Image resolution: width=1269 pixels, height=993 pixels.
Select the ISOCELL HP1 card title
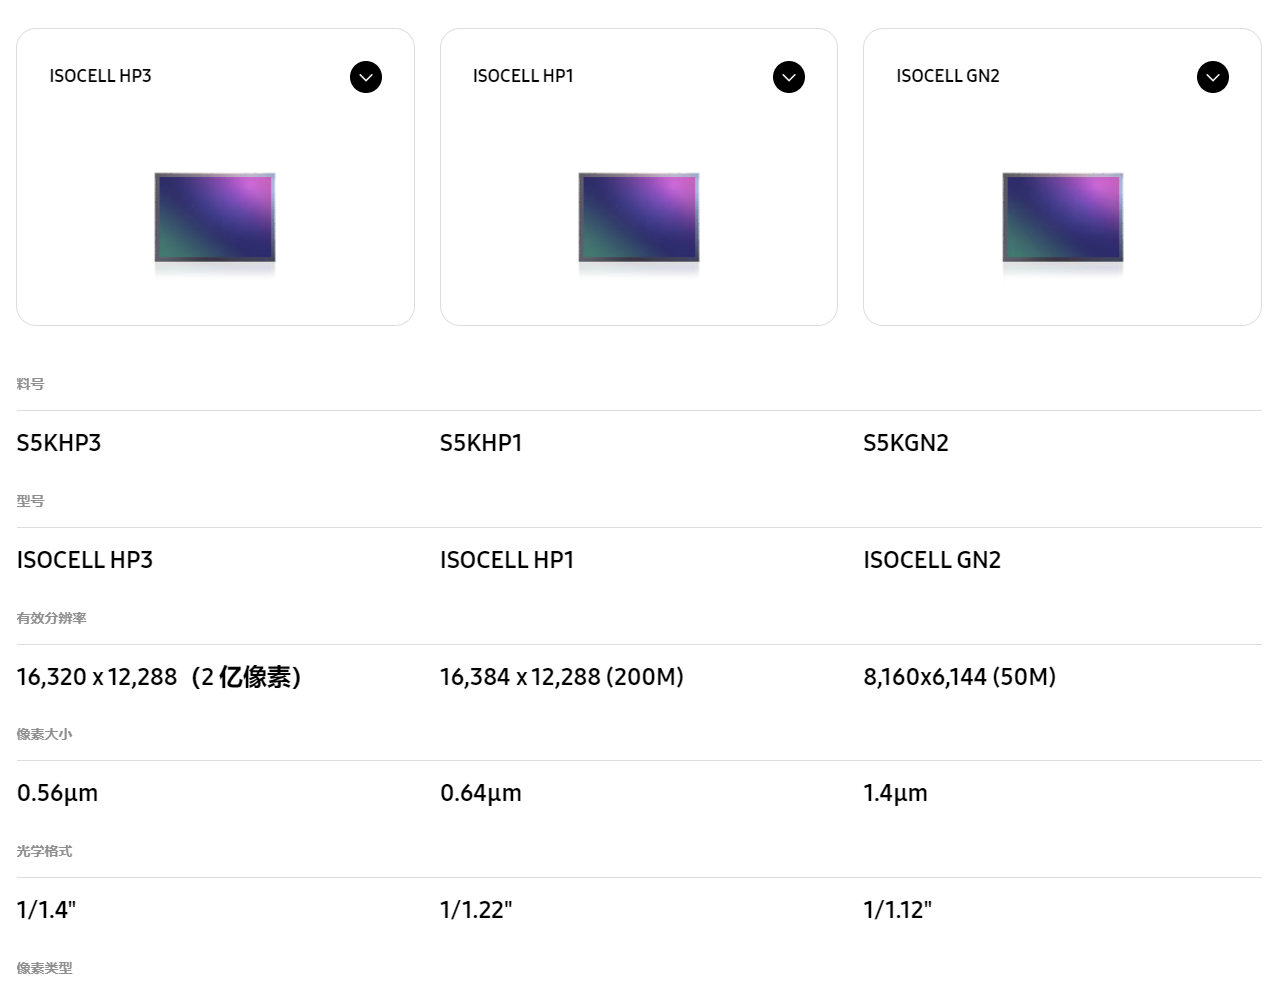pyautogui.click(x=523, y=76)
